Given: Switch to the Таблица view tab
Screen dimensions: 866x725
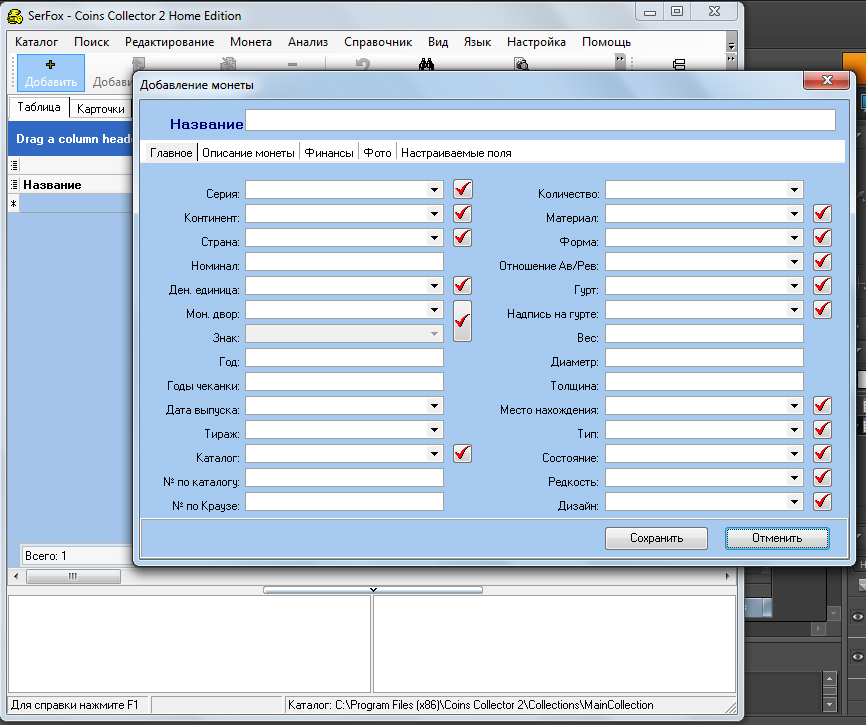Looking at the screenshot, I should (x=39, y=107).
